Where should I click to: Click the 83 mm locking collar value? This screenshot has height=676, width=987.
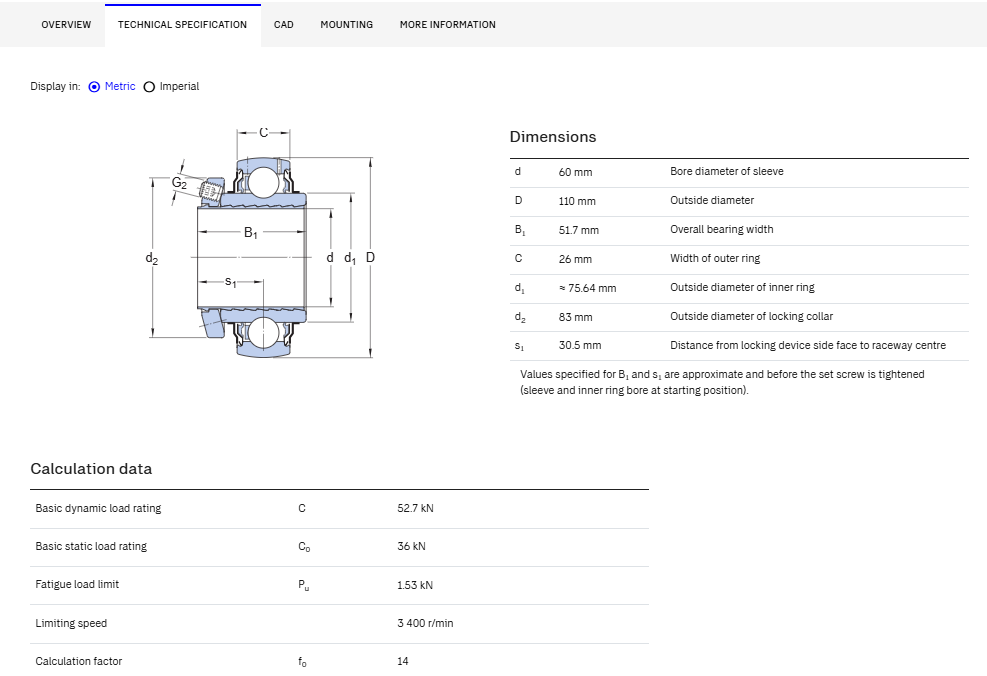coord(575,317)
